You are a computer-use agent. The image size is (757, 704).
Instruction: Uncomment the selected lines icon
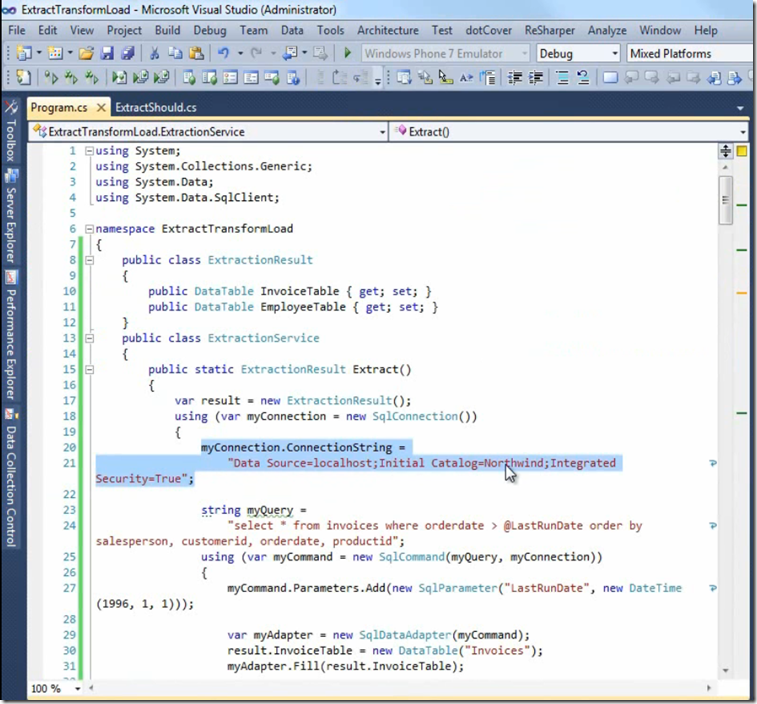coord(583,77)
